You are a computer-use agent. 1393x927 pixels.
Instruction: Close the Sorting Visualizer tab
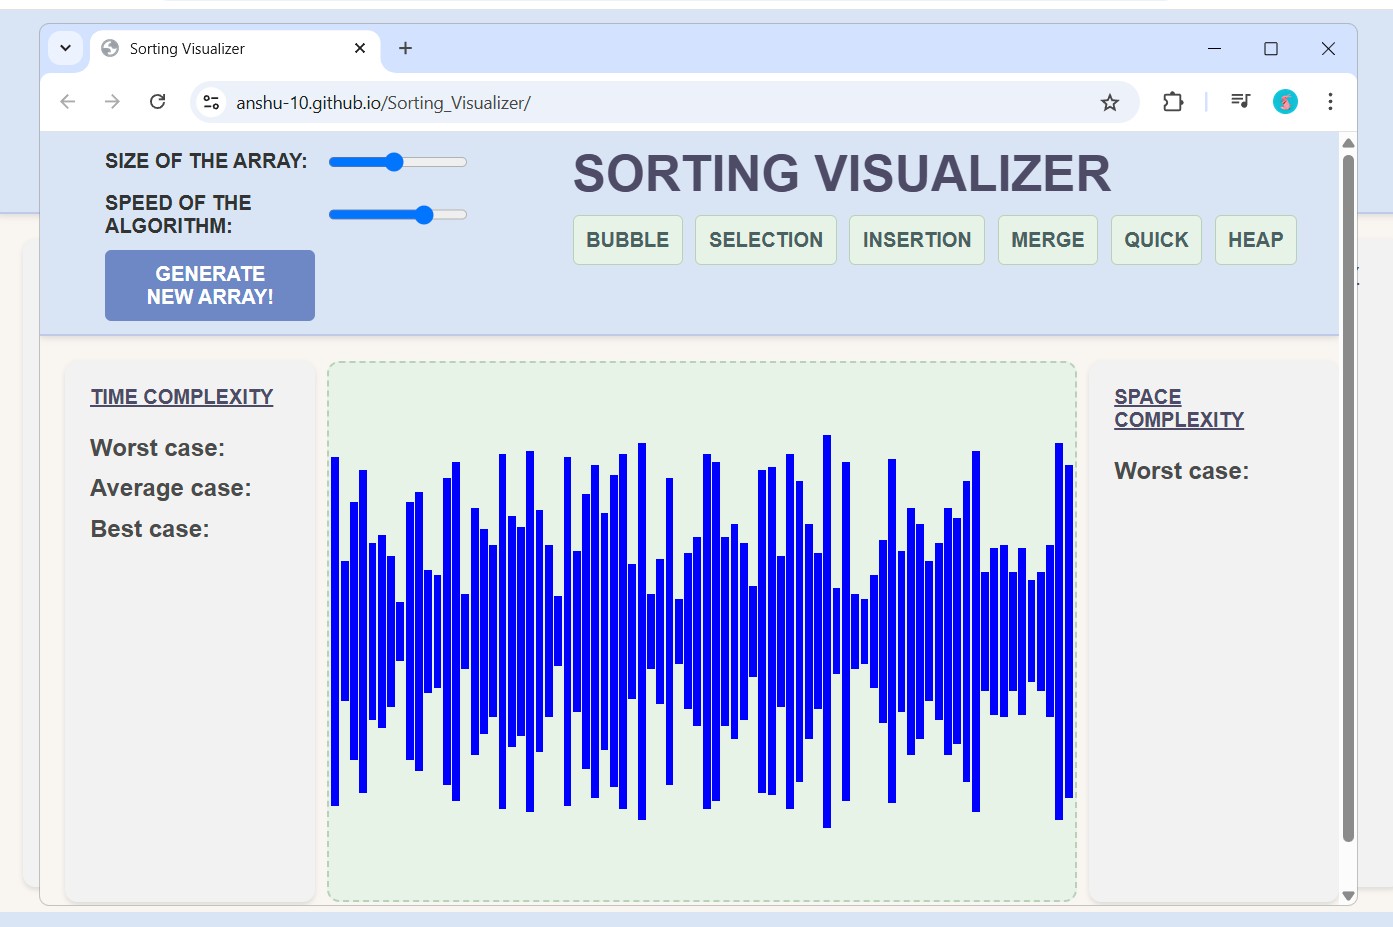pyautogui.click(x=360, y=48)
